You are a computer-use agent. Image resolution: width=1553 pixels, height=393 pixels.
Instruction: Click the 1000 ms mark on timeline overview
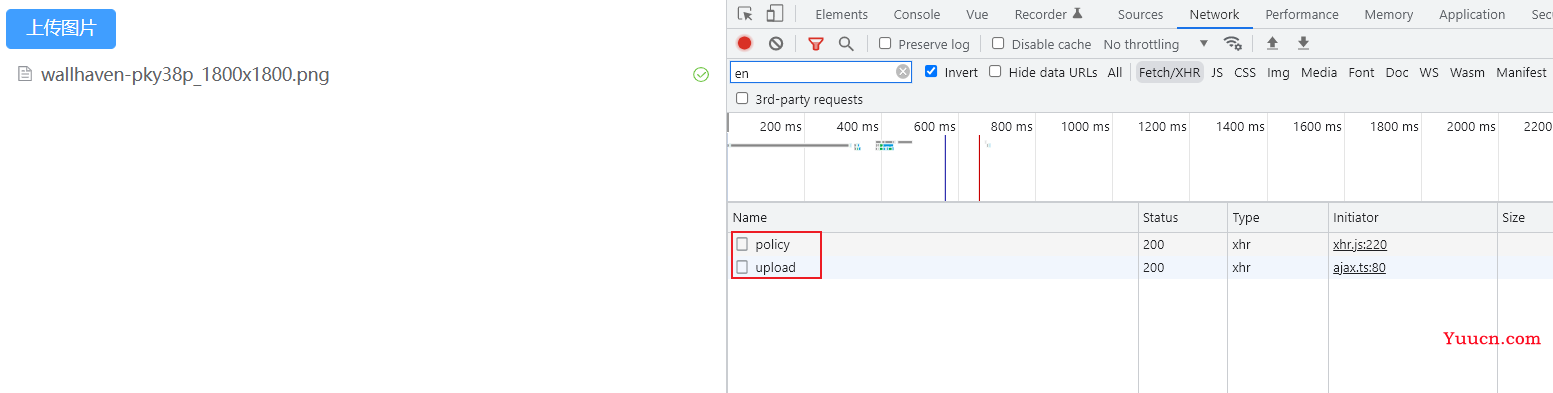click(x=1085, y=127)
